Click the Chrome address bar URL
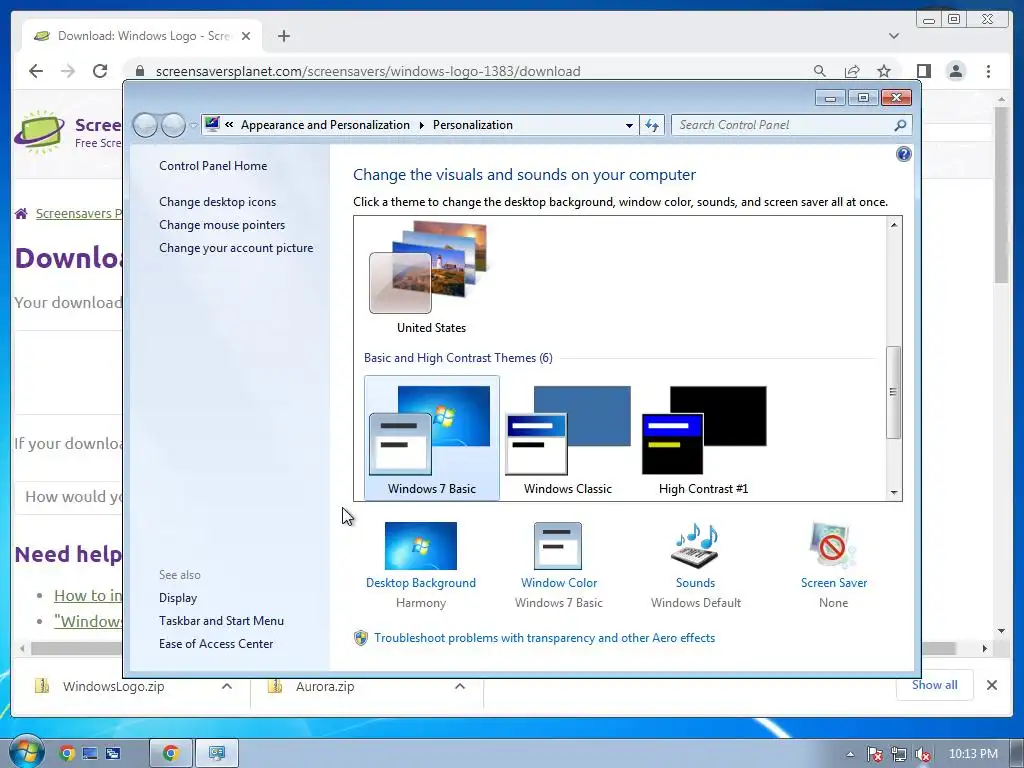Image resolution: width=1024 pixels, height=768 pixels. (368, 71)
